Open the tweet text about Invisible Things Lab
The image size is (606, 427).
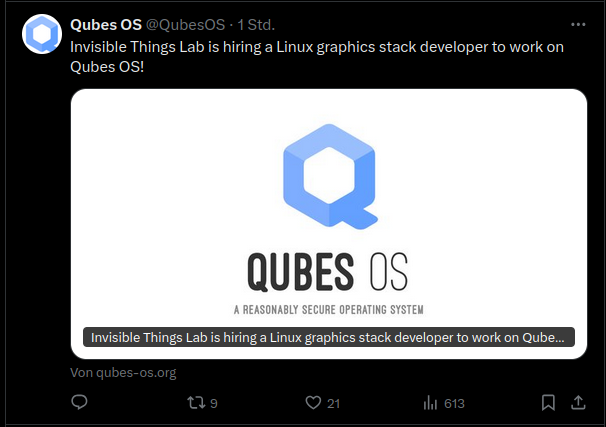tap(317, 57)
